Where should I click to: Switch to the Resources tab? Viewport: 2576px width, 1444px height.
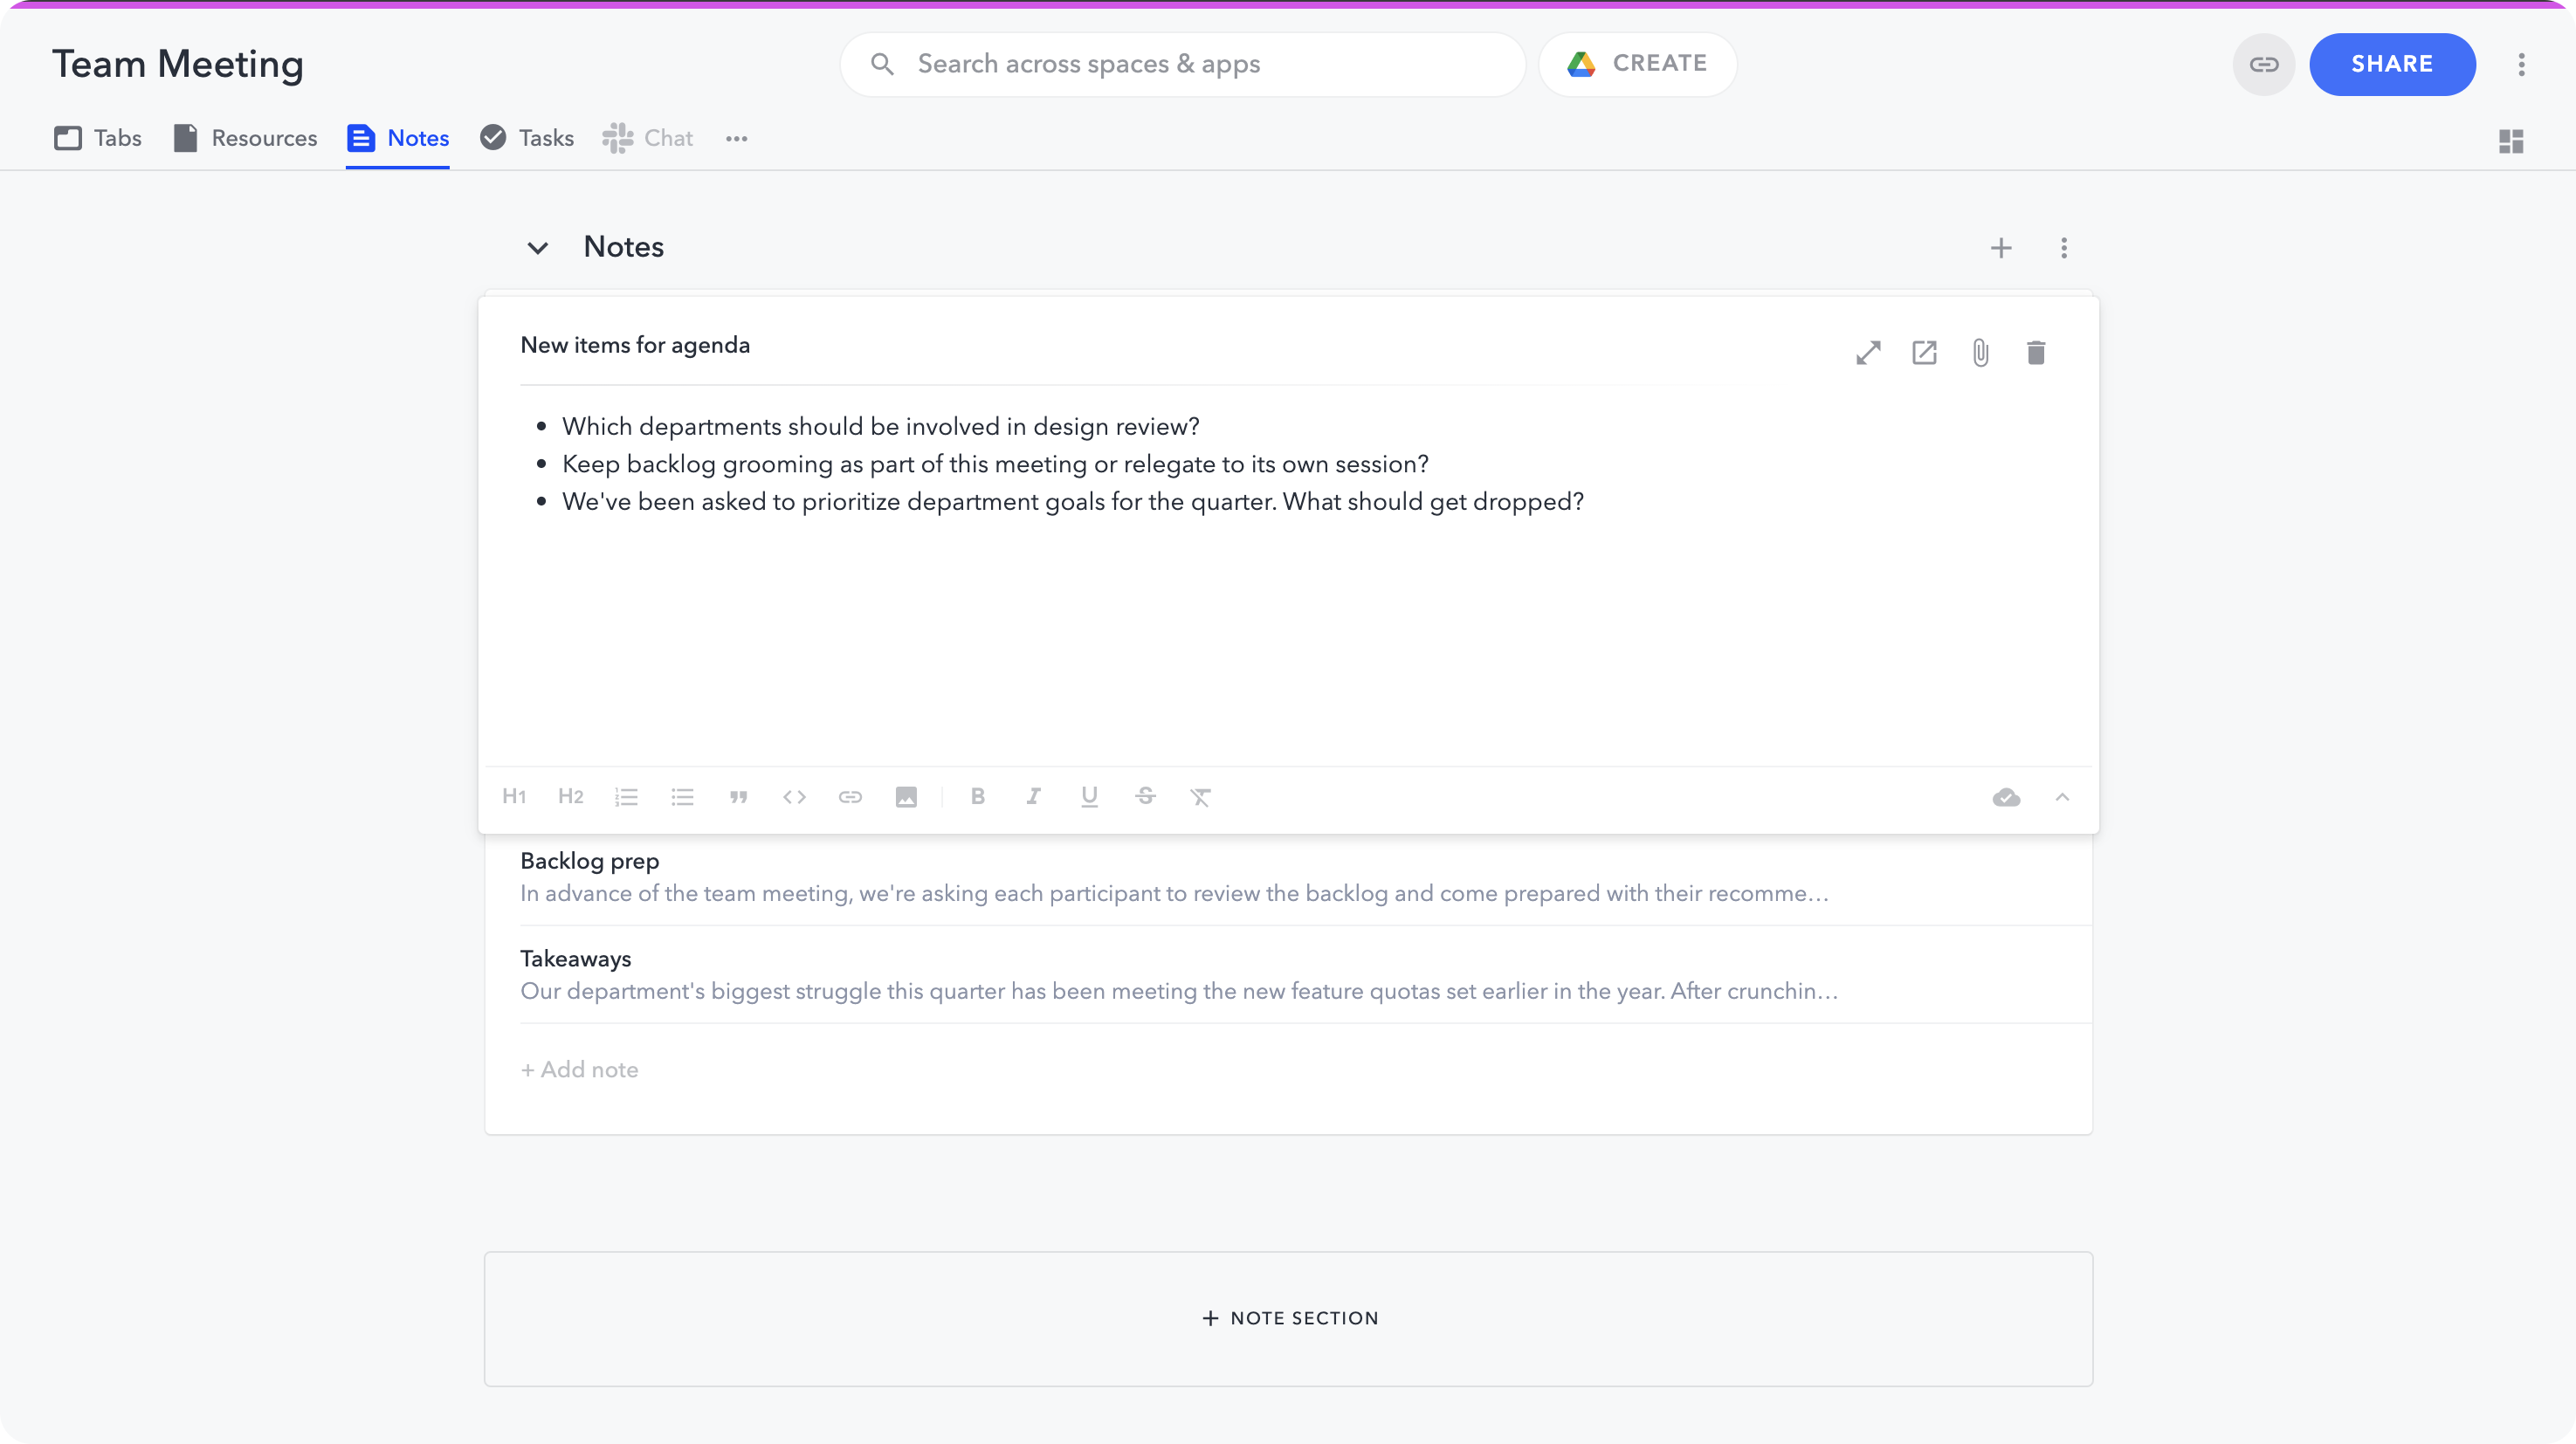click(245, 138)
